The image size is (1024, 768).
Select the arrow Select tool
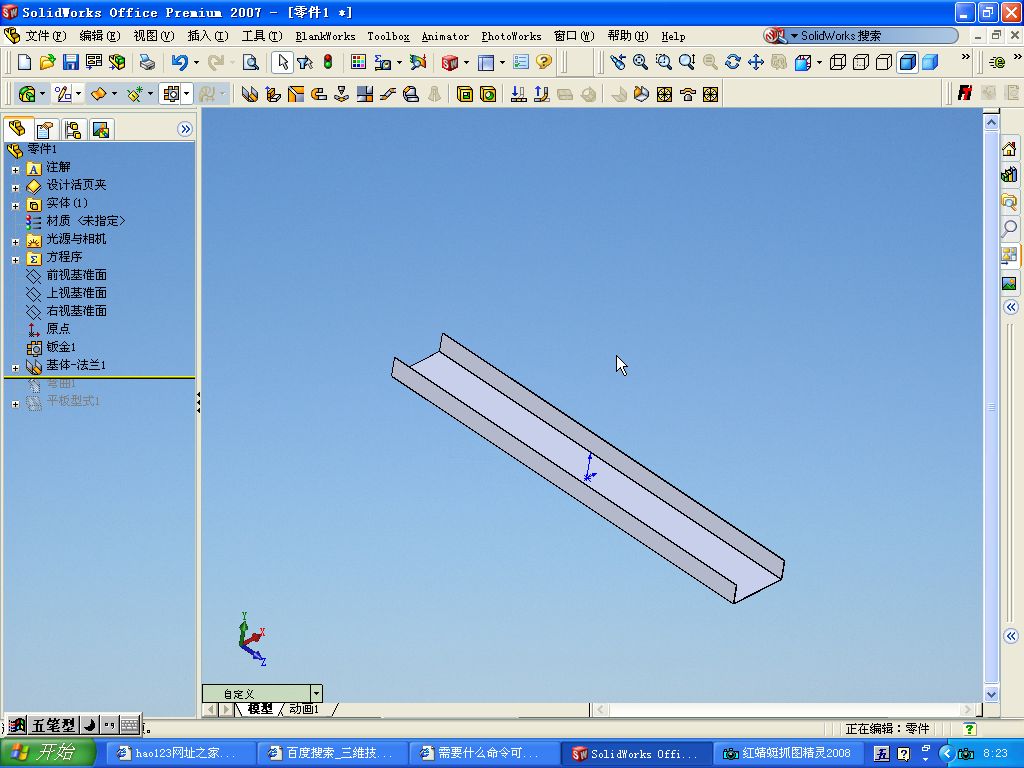pyautogui.click(x=282, y=62)
